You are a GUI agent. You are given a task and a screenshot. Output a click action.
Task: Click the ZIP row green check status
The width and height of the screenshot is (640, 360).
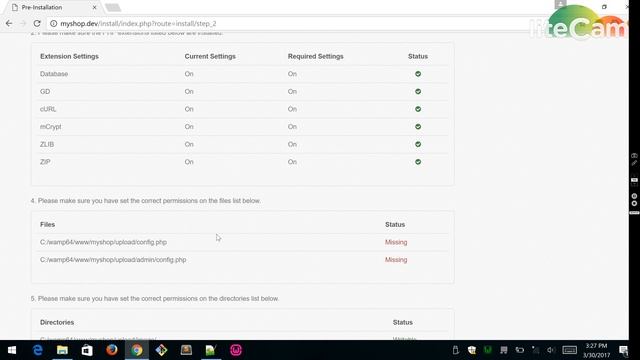(x=418, y=162)
